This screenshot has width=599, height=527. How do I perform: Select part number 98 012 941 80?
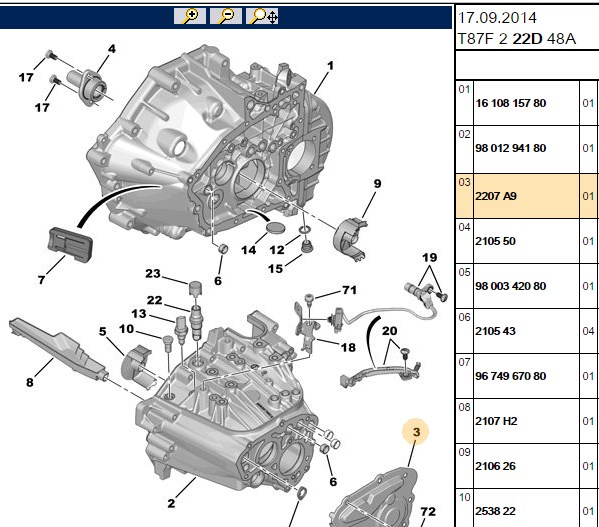click(x=510, y=148)
